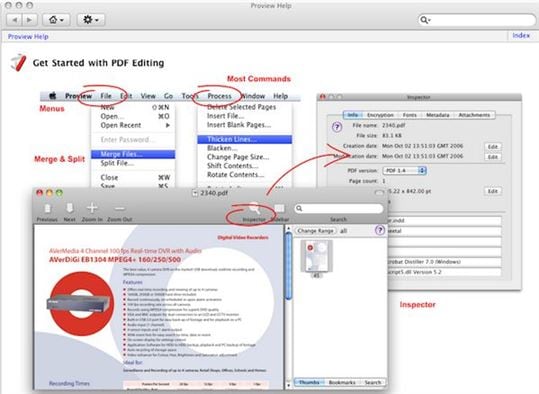Select Change Page Size... in the Process menu
The width and height of the screenshot is (539, 394).
point(245,157)
